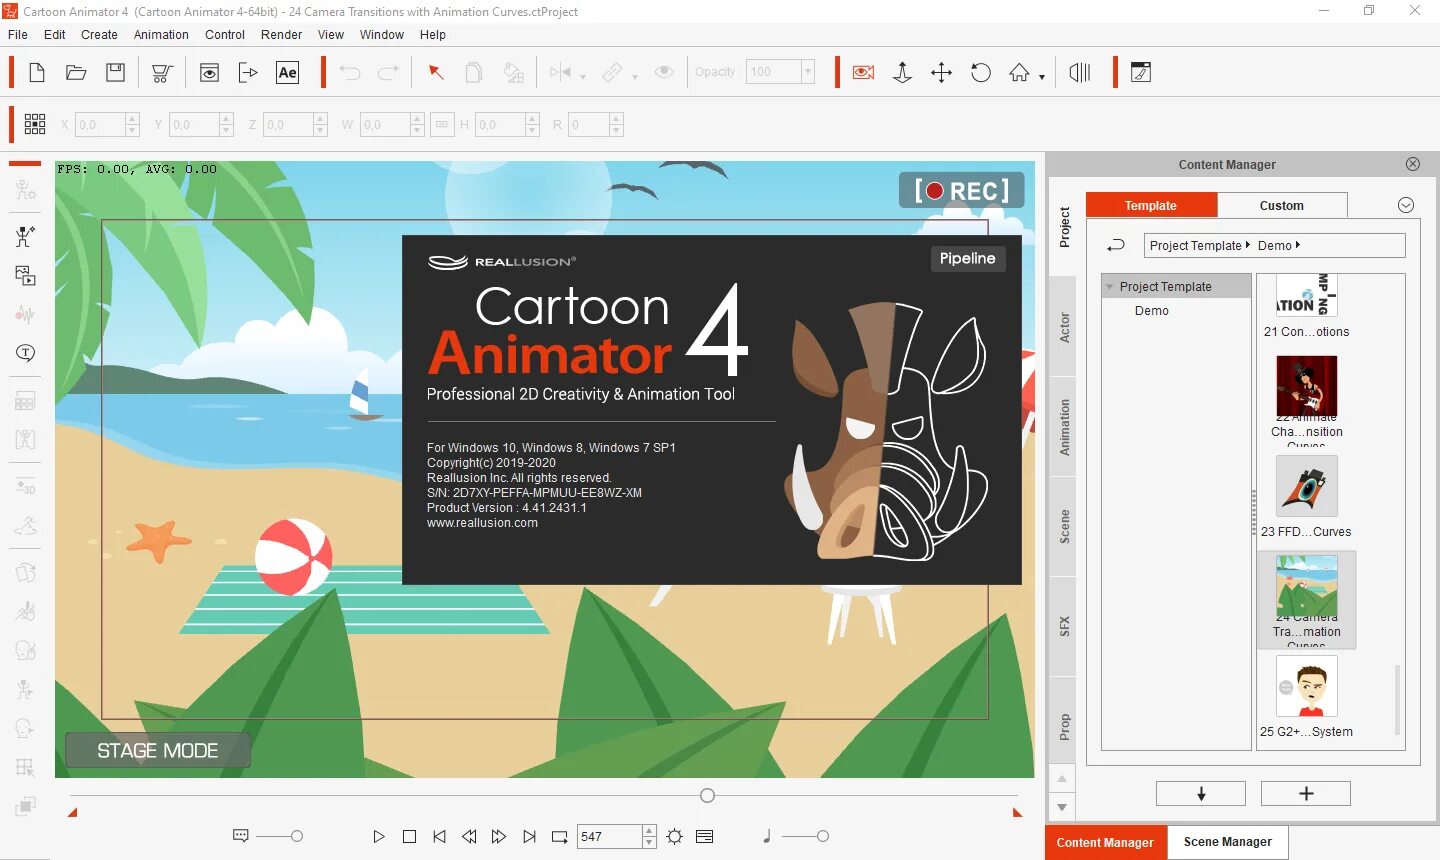Open Opacity value dropdown
The width and height of the screenshot is (1440, 860).
click(x=808, y=72)
